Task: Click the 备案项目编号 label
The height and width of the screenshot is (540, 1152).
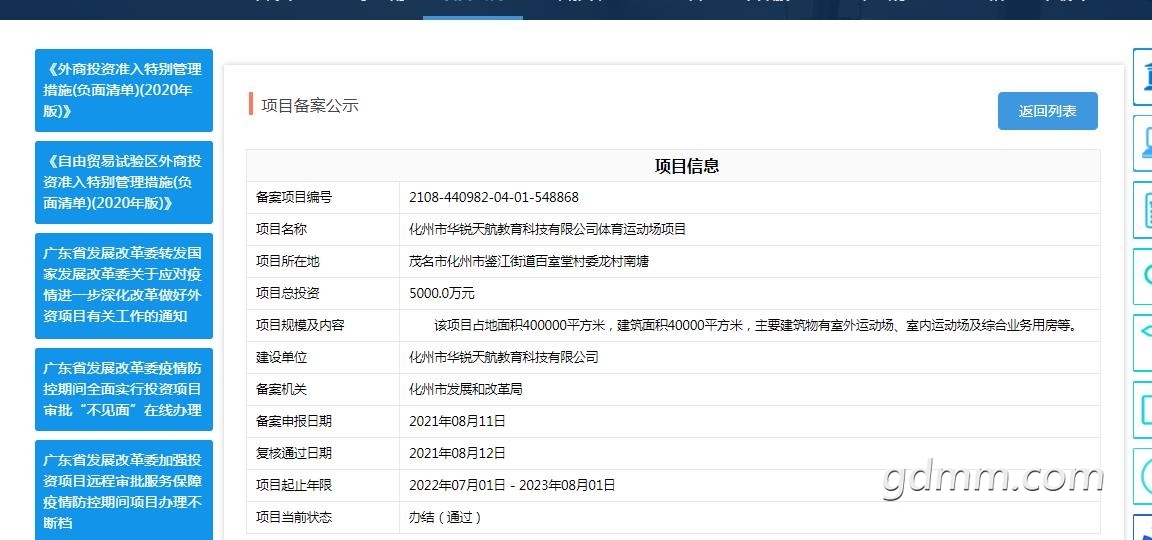Action: [294, 197]
